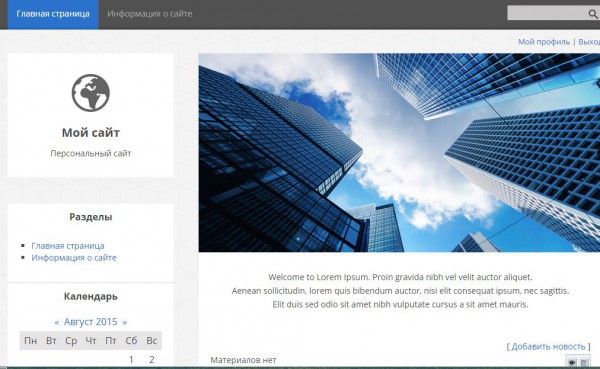Click the grid icon beside the eye
600x369 pixels.
coord(584,362)
